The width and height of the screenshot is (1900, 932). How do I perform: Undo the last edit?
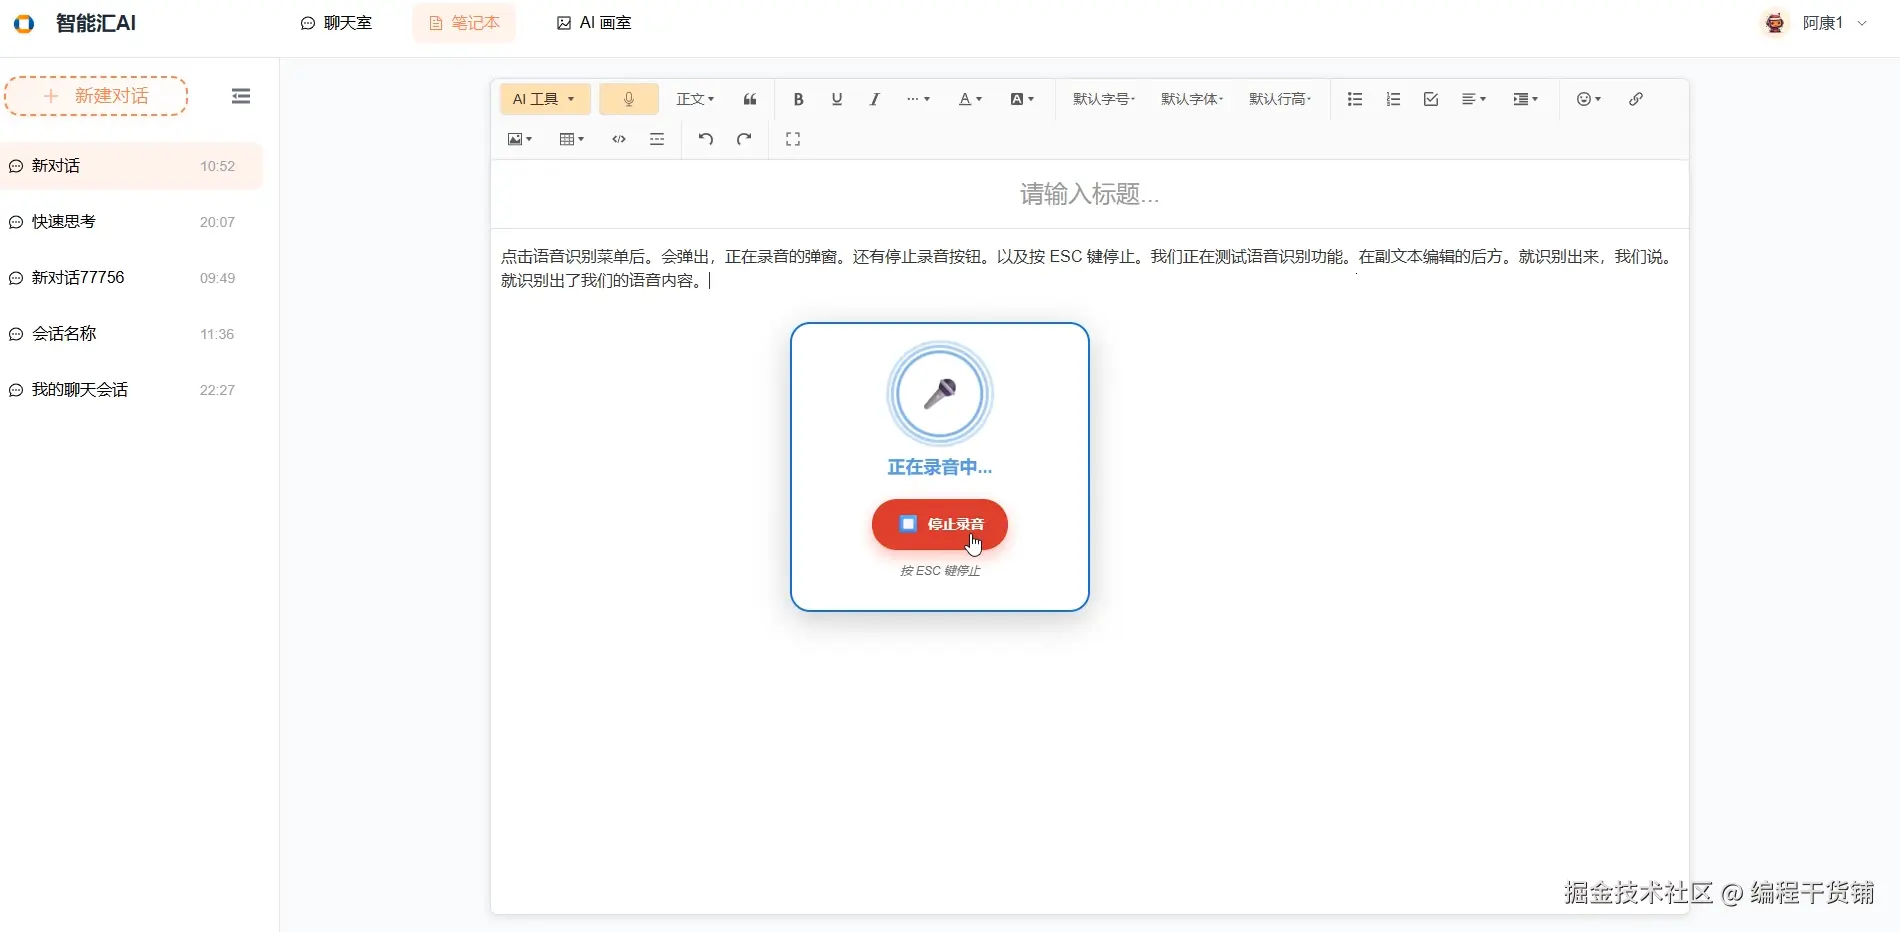coord(705,139)
